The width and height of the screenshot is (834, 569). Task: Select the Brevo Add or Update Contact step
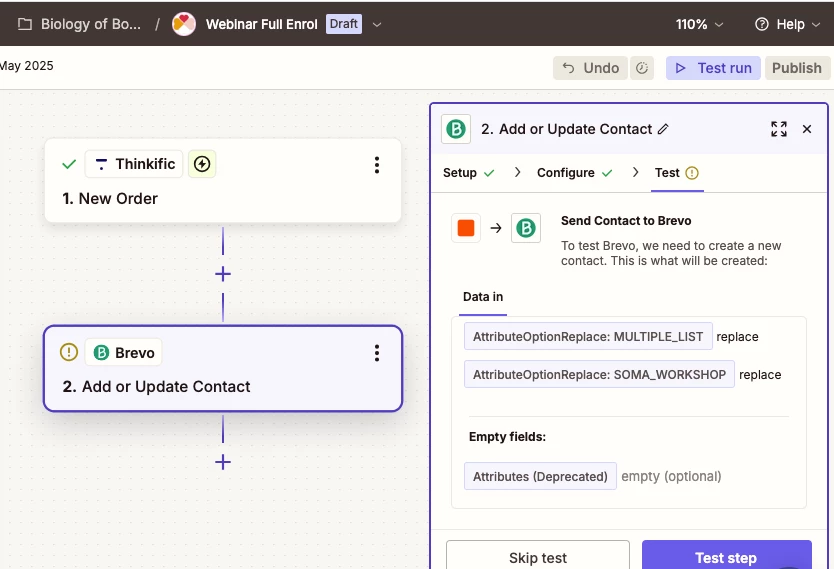click(222, 369)
